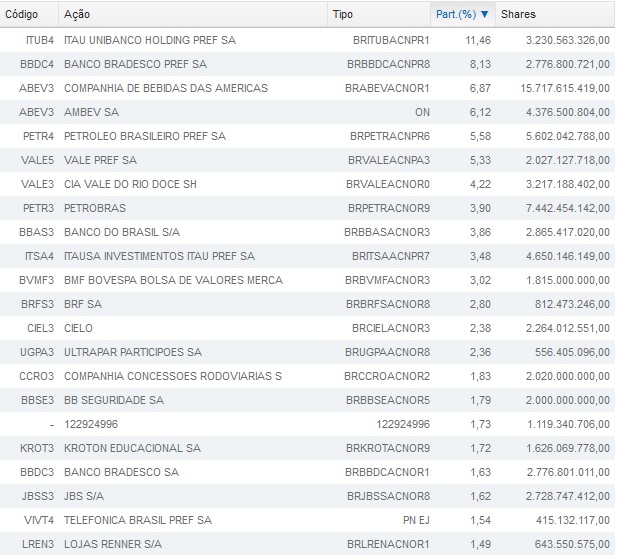This screenshot has width=618, height=555.
Task: Select the LREN3 Lojas Renner row
Action: pos(113,544)
